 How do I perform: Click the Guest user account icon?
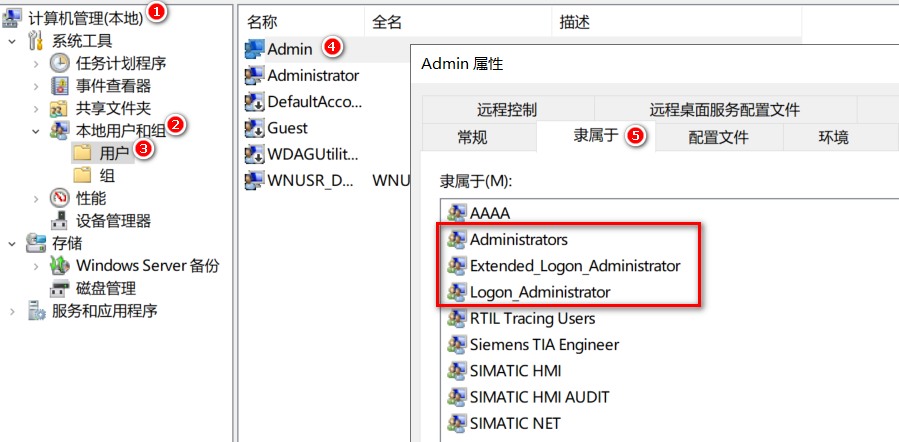point(254,128)
